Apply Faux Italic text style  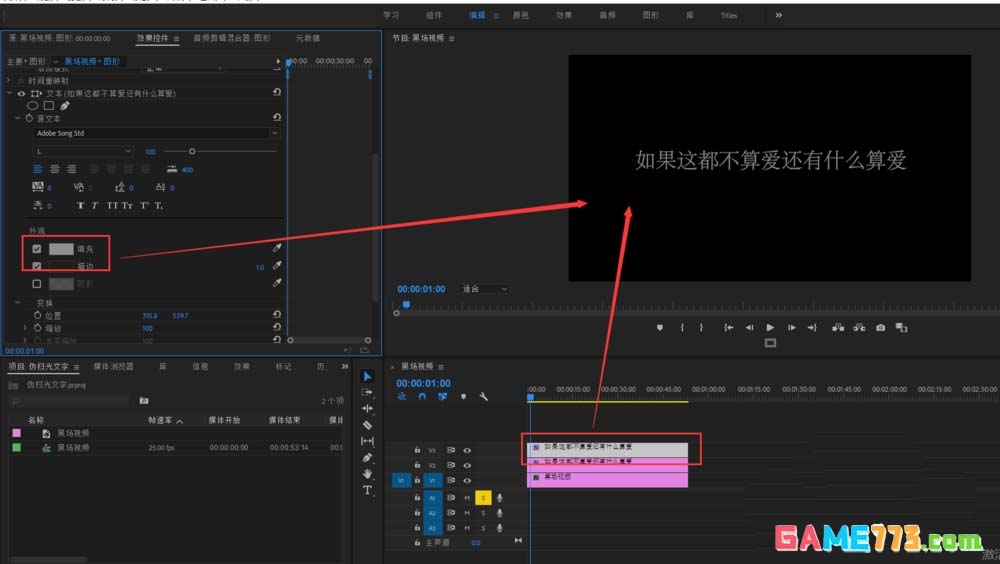[x=94, y=205]
